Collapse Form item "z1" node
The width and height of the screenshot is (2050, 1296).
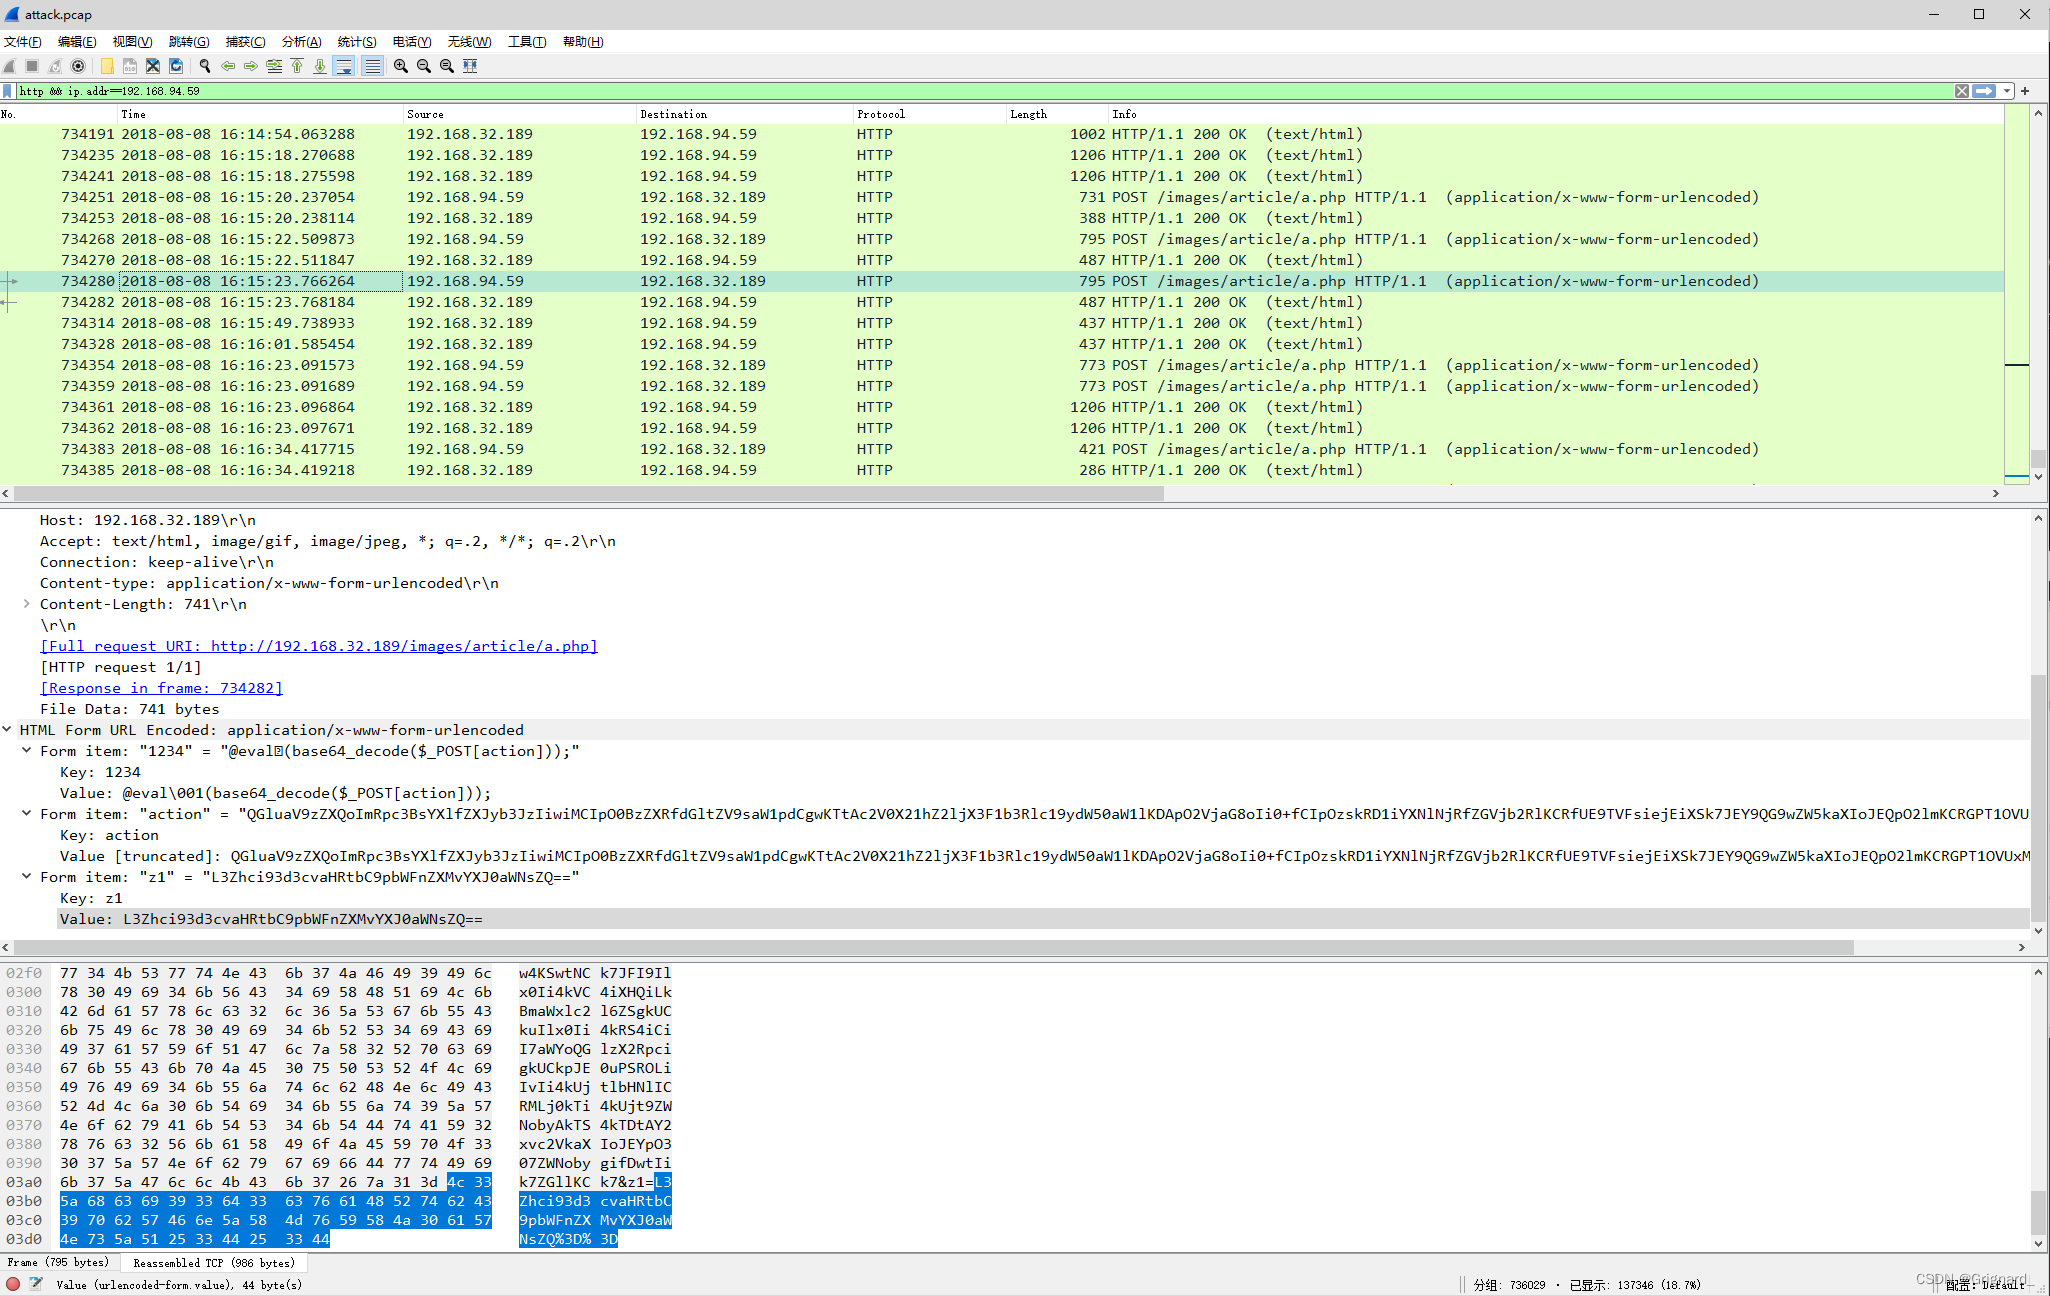[26, 877]
